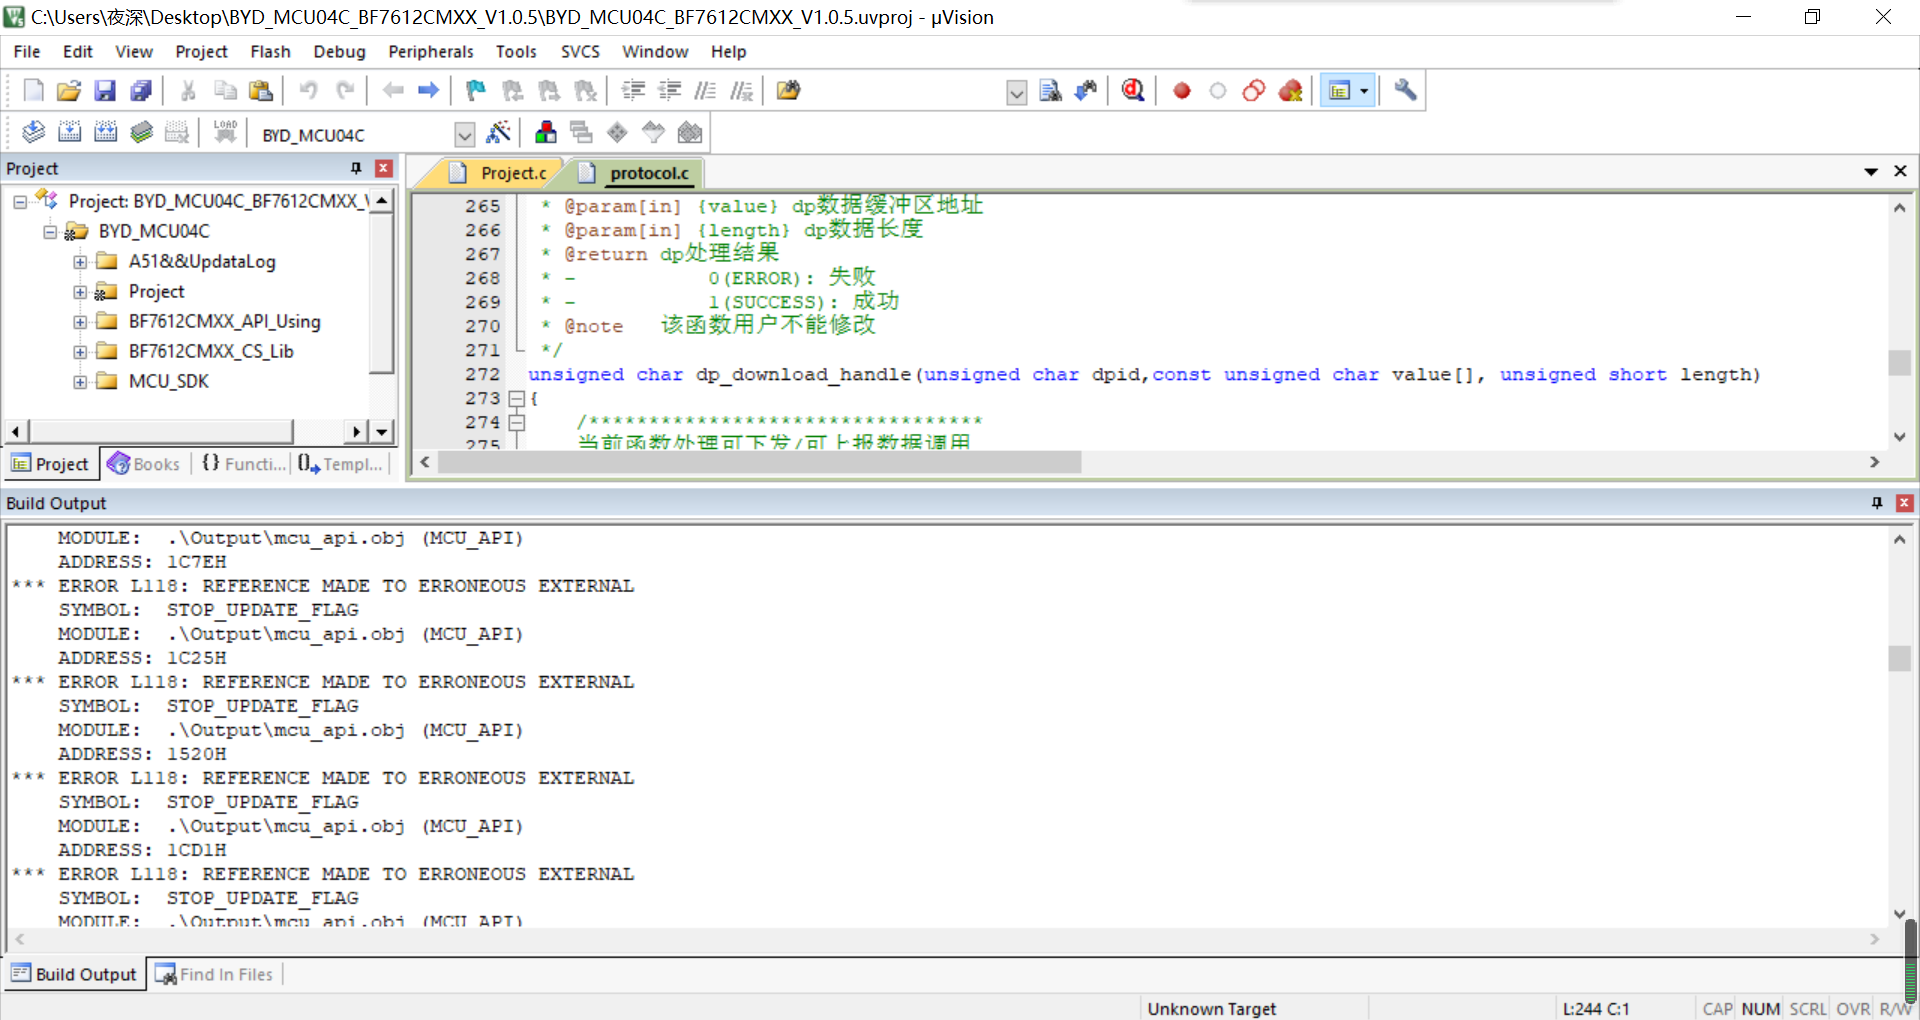Open the Pack Installer icon
This screenshot has height=1020, width=1920.
click(x=689, y=132)
